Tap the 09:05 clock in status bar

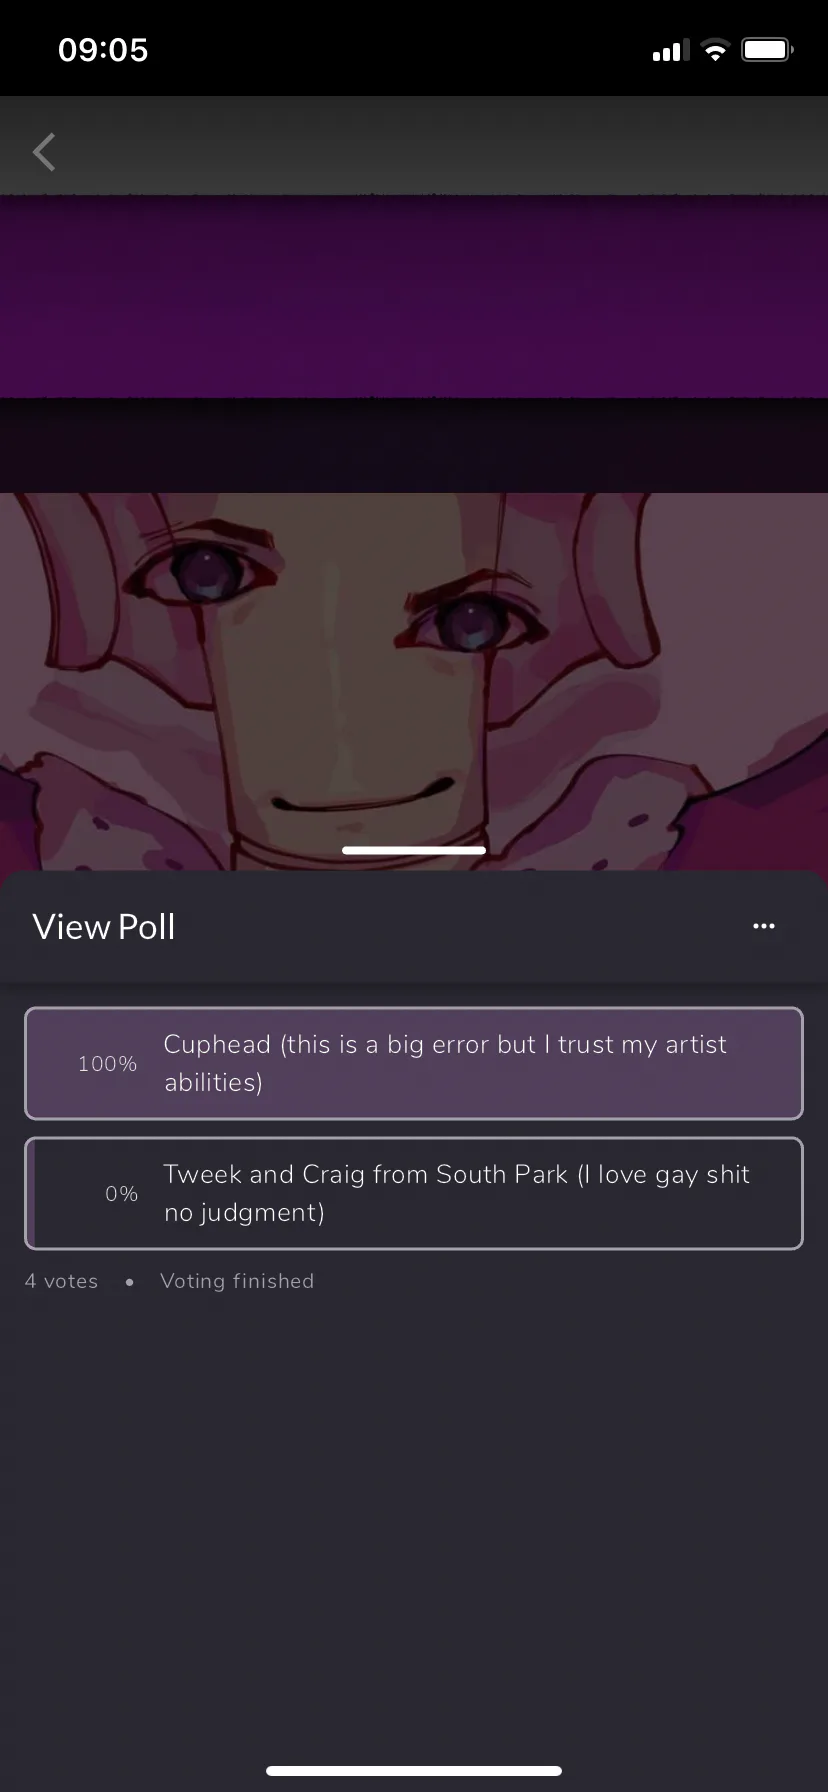[103, 50]
